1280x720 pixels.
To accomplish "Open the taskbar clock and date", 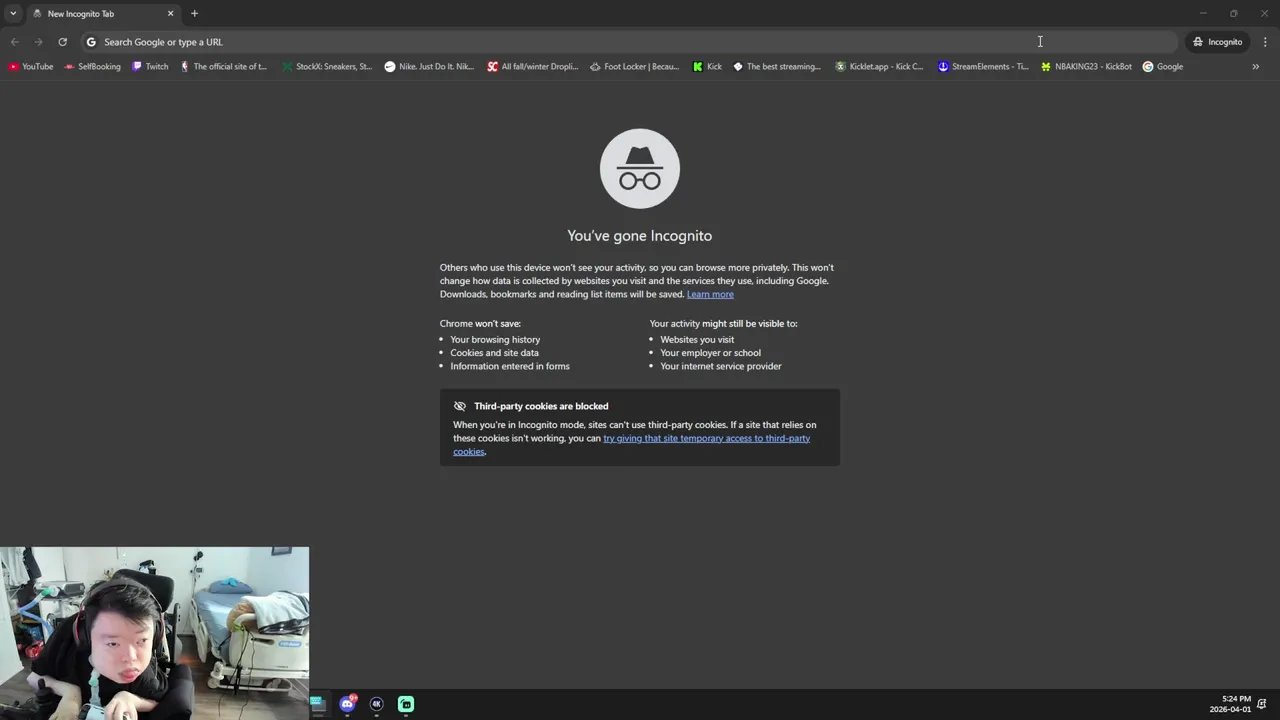I will pos(1231,704).
